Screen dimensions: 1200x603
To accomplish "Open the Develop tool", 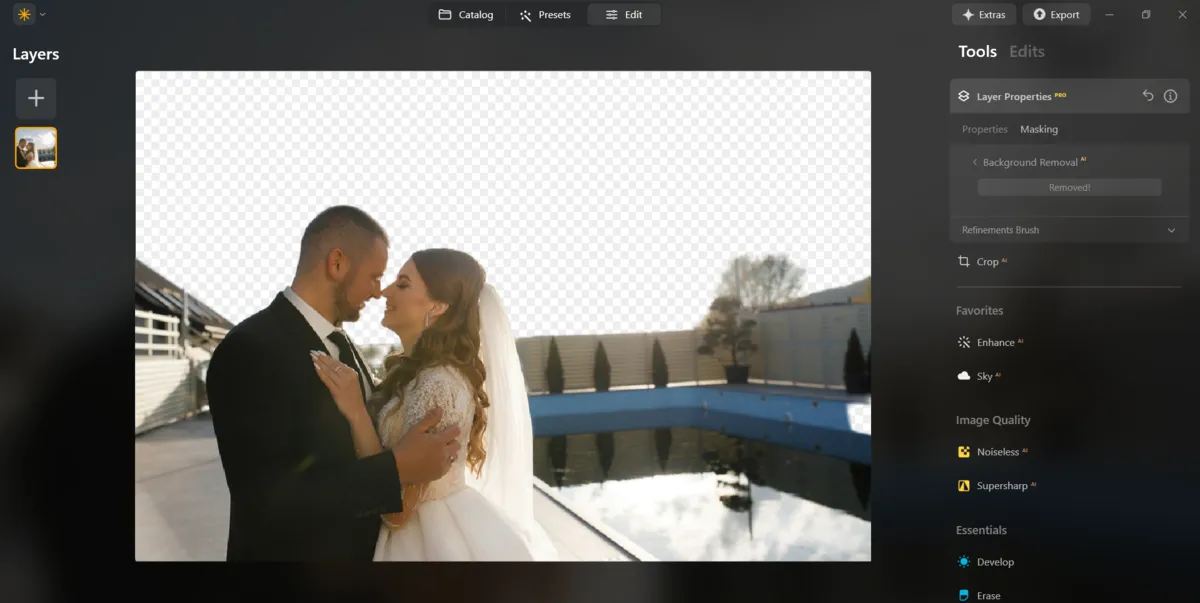I will click(996, 561).
